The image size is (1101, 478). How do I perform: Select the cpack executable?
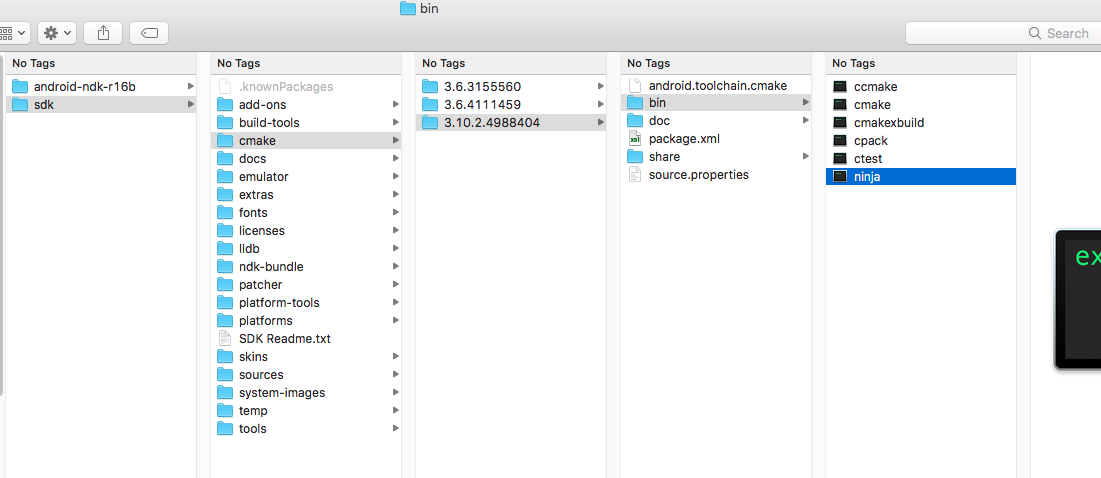(921, 141)
